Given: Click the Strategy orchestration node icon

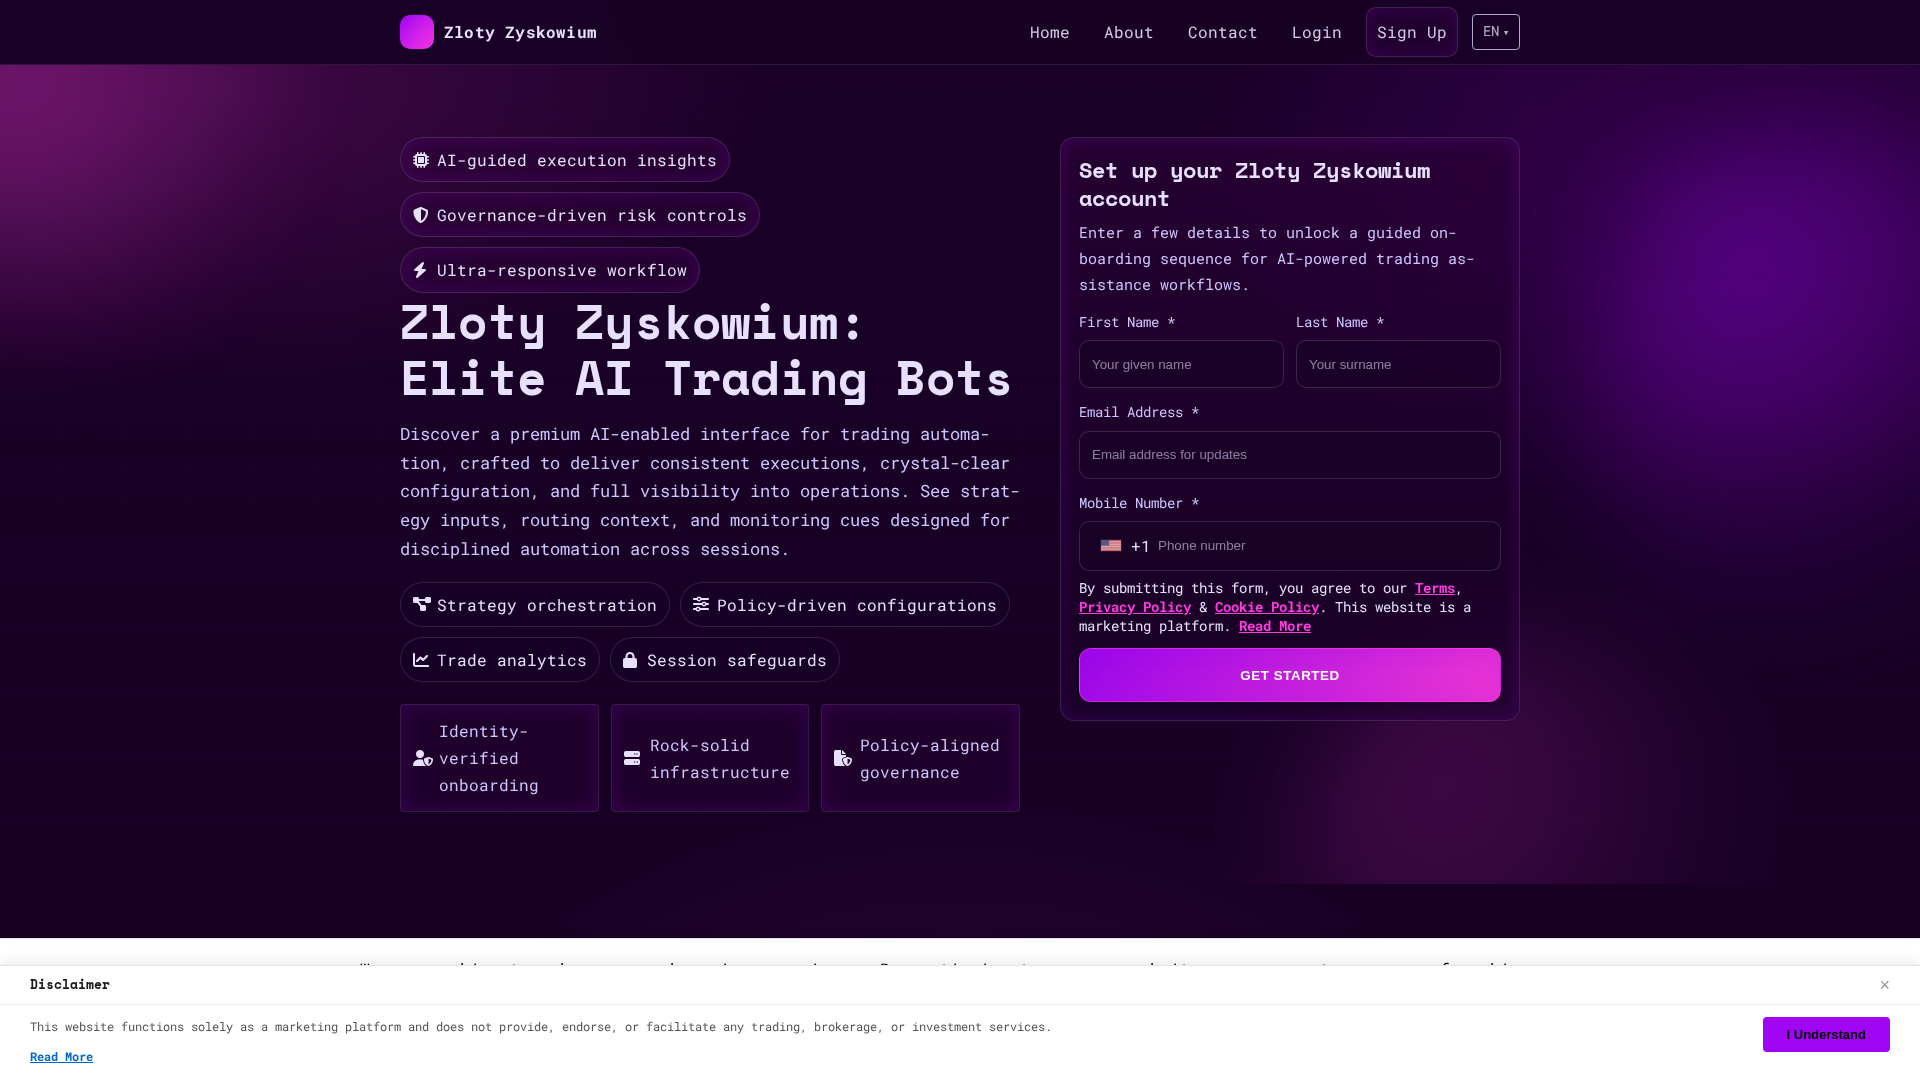Looking at the screenshot, I should coord(422,604).
